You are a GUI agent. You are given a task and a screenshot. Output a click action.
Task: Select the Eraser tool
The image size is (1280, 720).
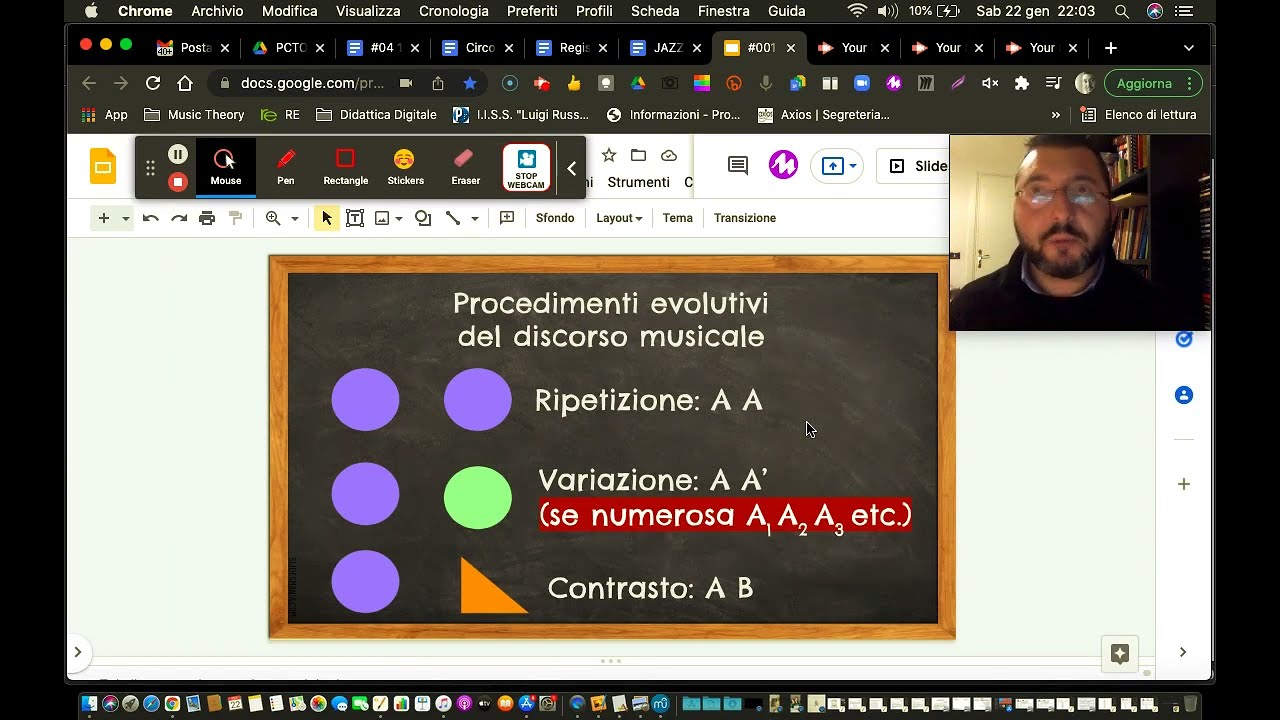(x=465, y=167)
